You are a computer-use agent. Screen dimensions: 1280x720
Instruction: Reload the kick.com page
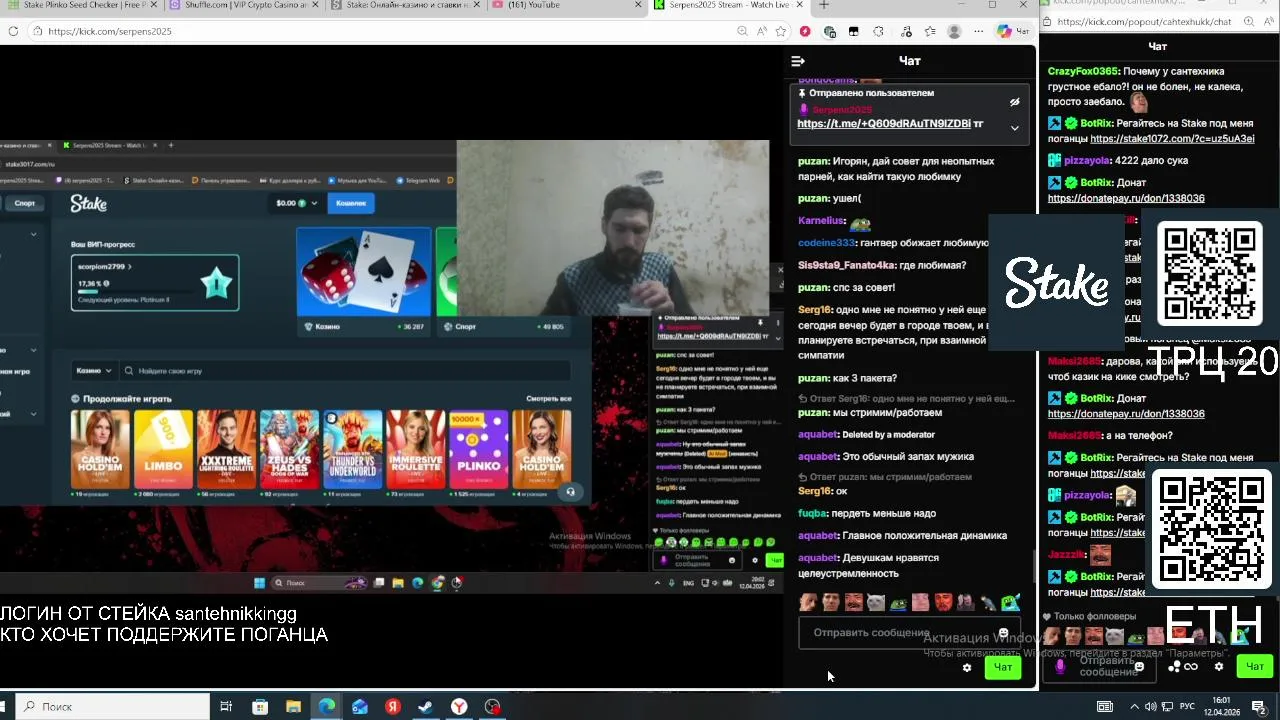pos(13,31)
